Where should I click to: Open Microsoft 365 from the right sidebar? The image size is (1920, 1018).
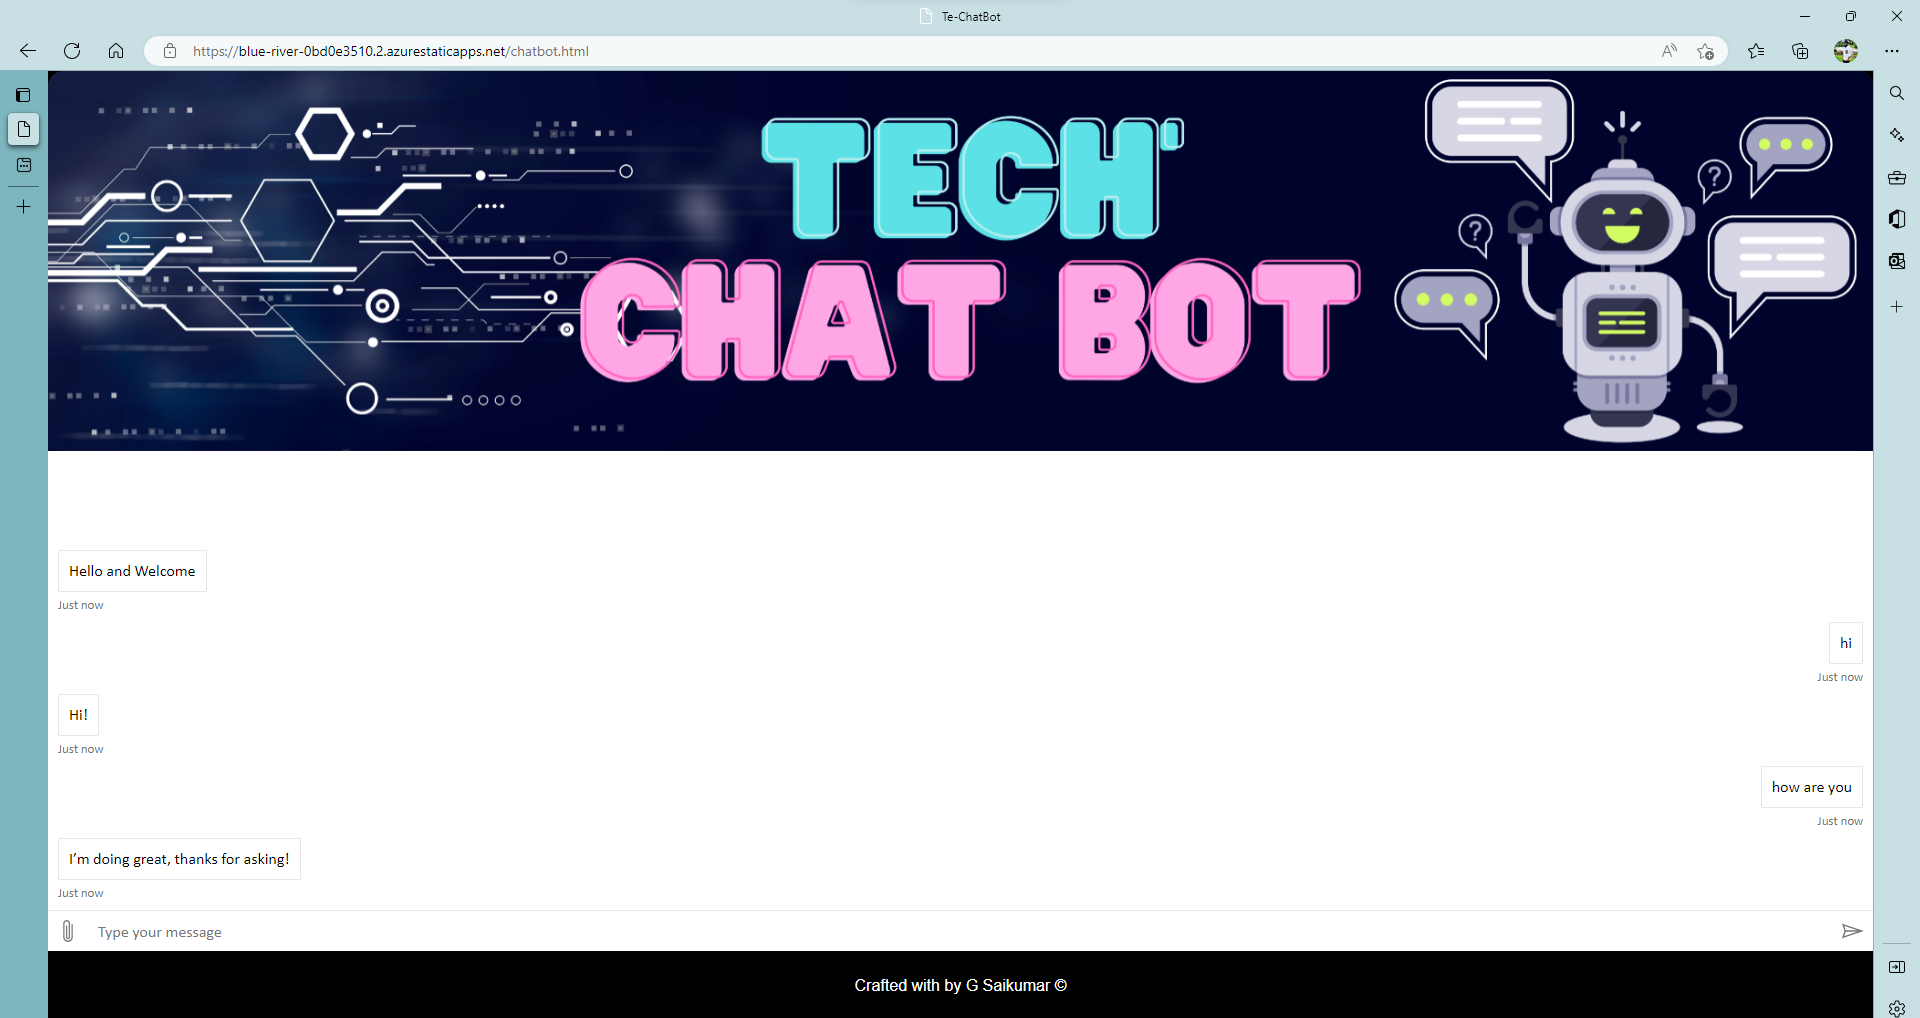[x=1897, y=219]
